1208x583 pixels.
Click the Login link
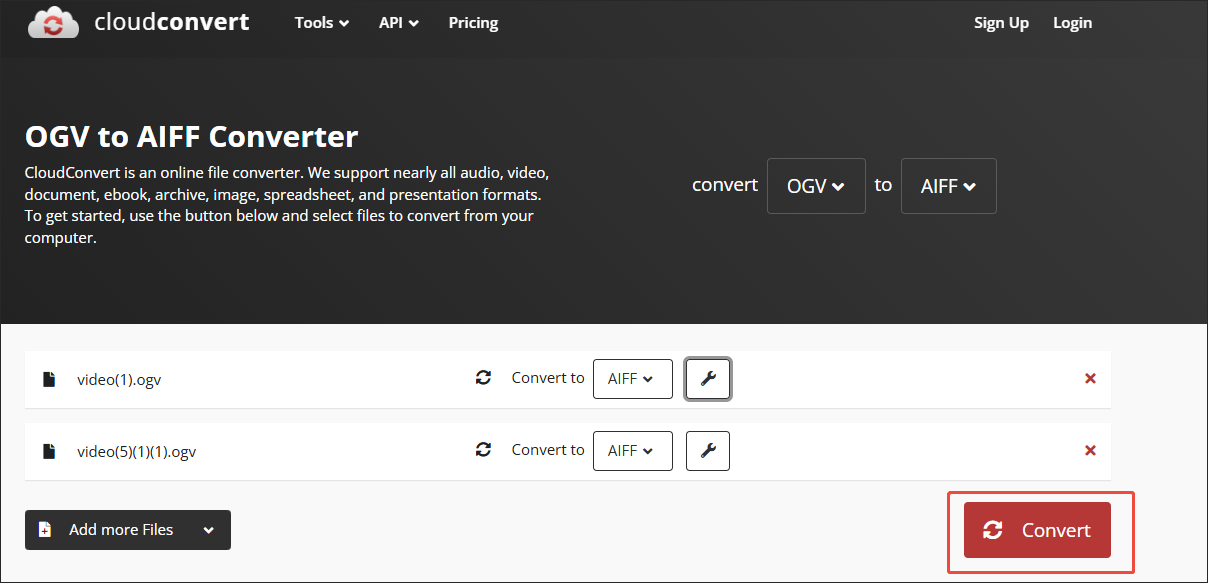coord(1072,23)
